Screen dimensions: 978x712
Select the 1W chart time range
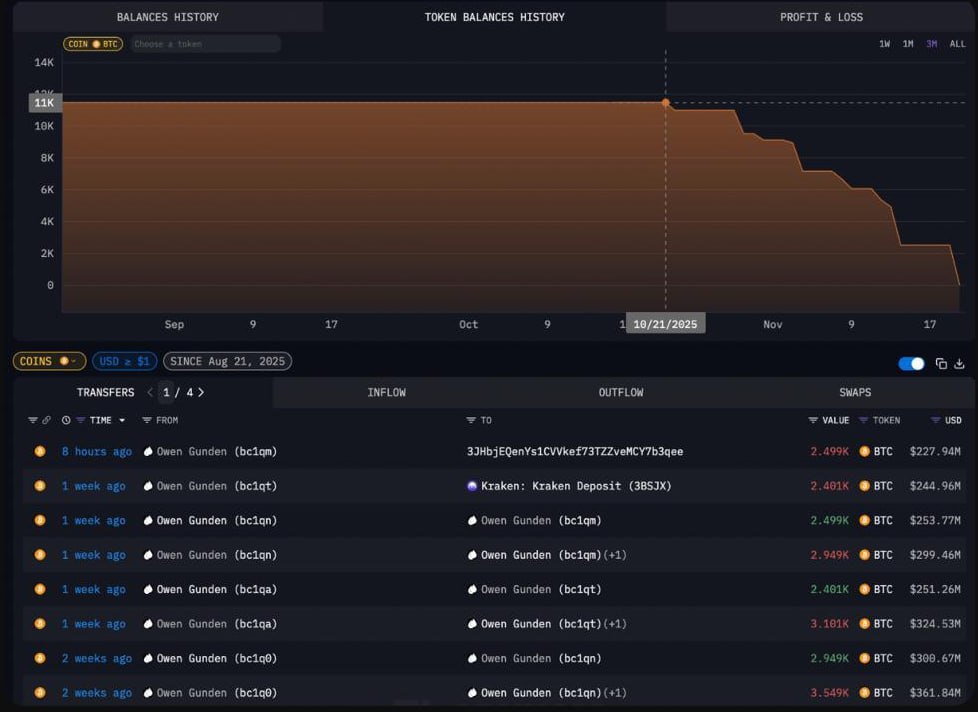(884, 44)
